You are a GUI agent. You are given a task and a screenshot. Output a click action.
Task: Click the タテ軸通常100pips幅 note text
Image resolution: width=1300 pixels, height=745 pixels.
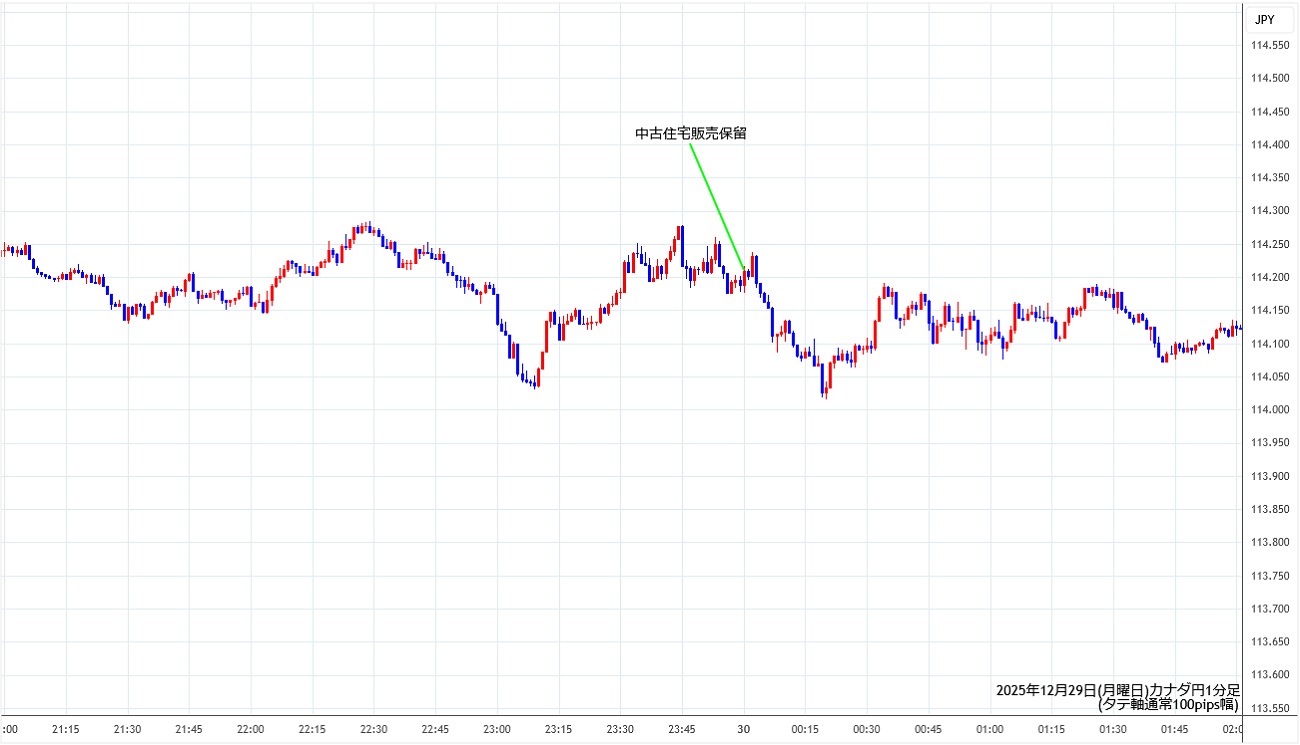coord(1167,704)
